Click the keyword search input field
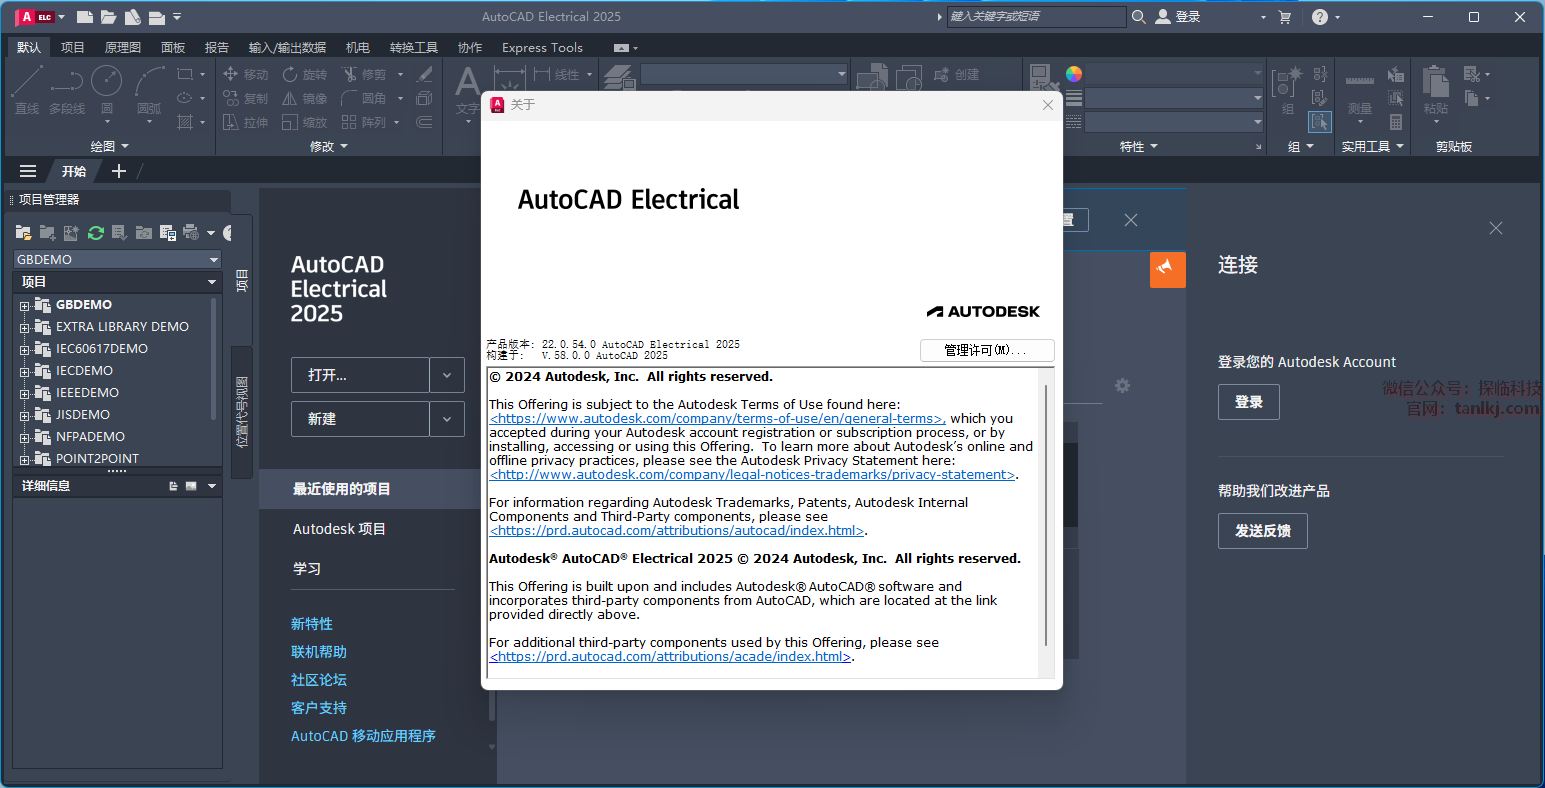Viewport: 1545px width, 788px height. tap(1036, 17)
